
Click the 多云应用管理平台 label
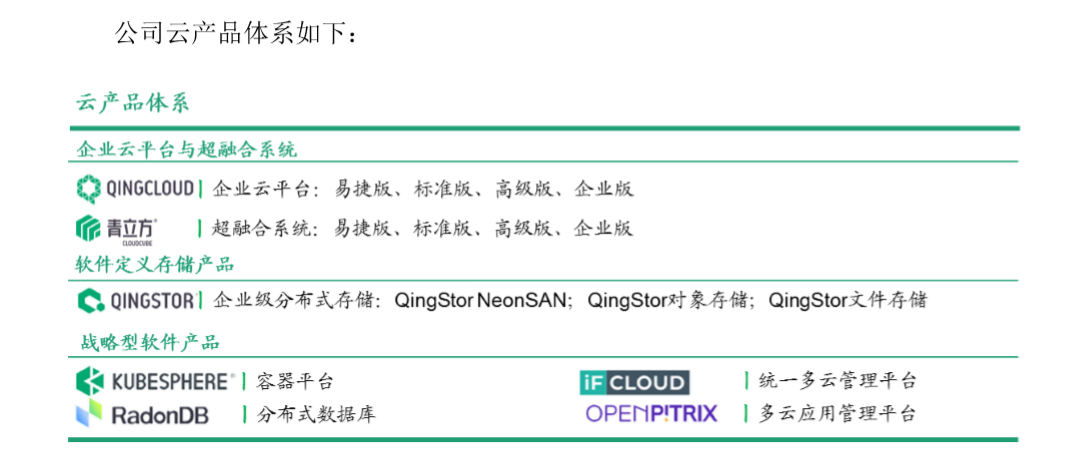tap(837, 414)
